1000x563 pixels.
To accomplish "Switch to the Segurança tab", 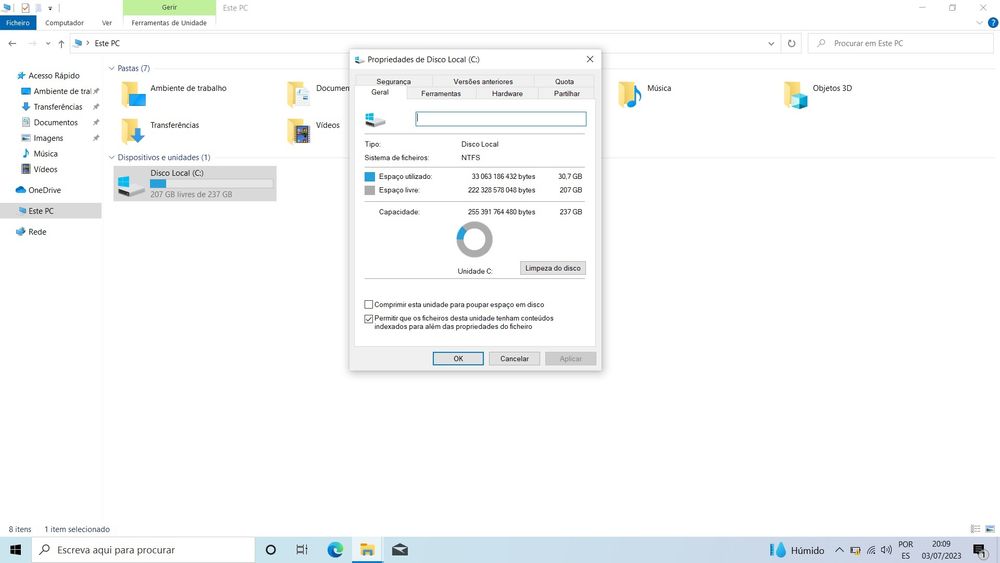I will [x=393, y=81].
